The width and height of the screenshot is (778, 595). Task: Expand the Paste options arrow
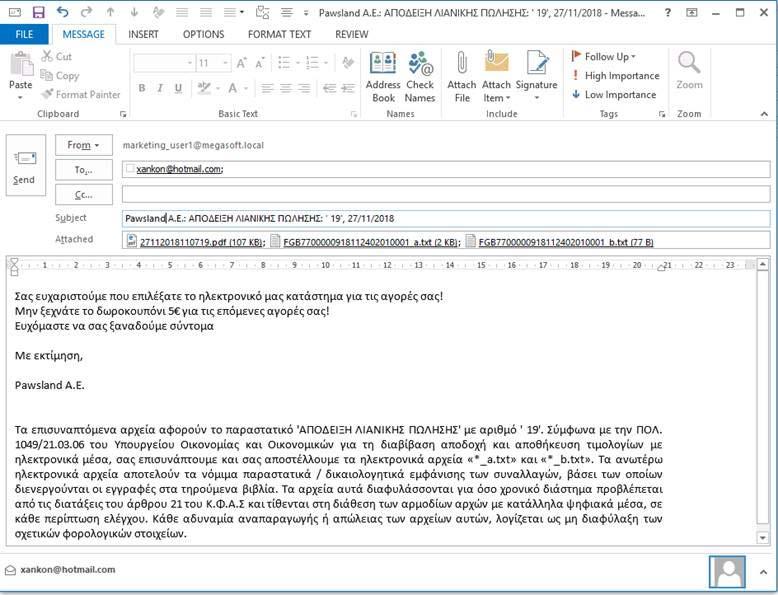[x=20, y=98]
